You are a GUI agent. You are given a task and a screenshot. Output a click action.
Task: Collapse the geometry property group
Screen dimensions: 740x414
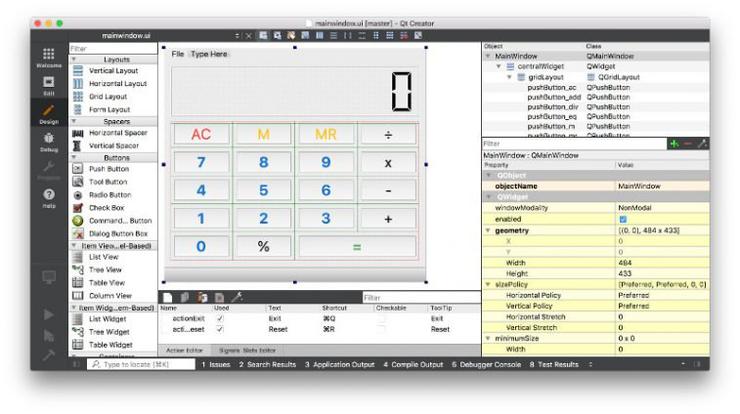[486, 229]
